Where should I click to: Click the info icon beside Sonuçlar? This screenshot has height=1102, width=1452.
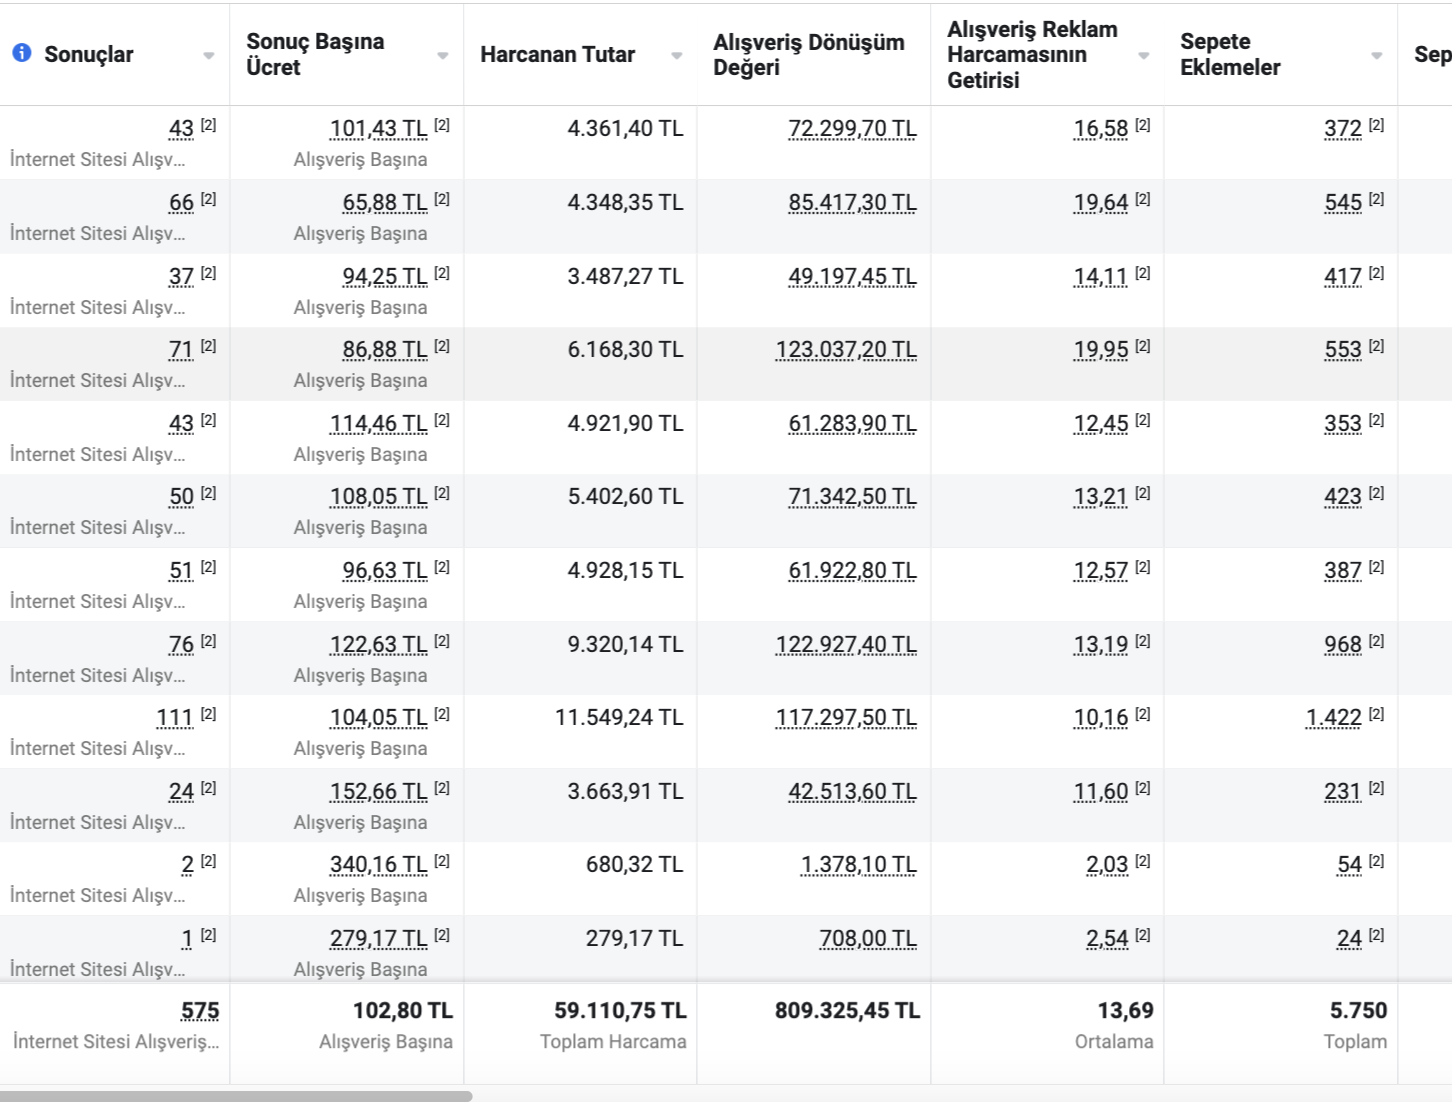(x=22, y=53)
